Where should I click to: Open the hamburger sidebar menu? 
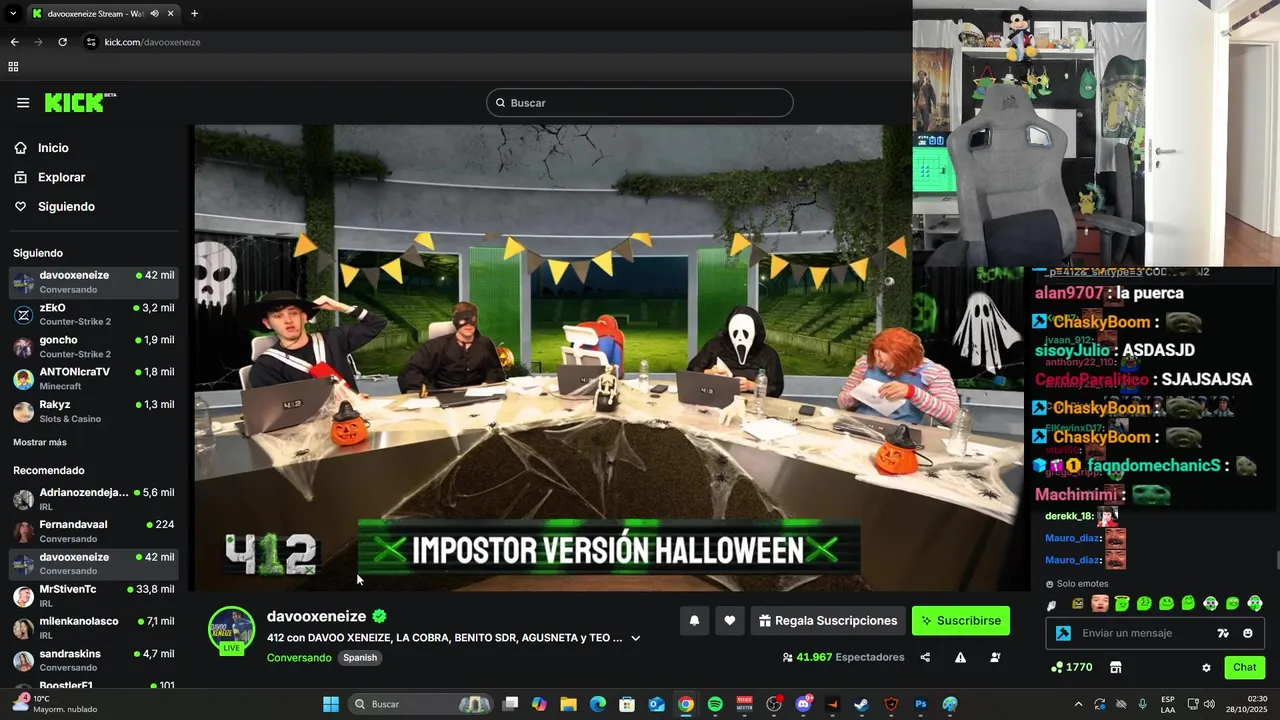click(x=23, y=103)
